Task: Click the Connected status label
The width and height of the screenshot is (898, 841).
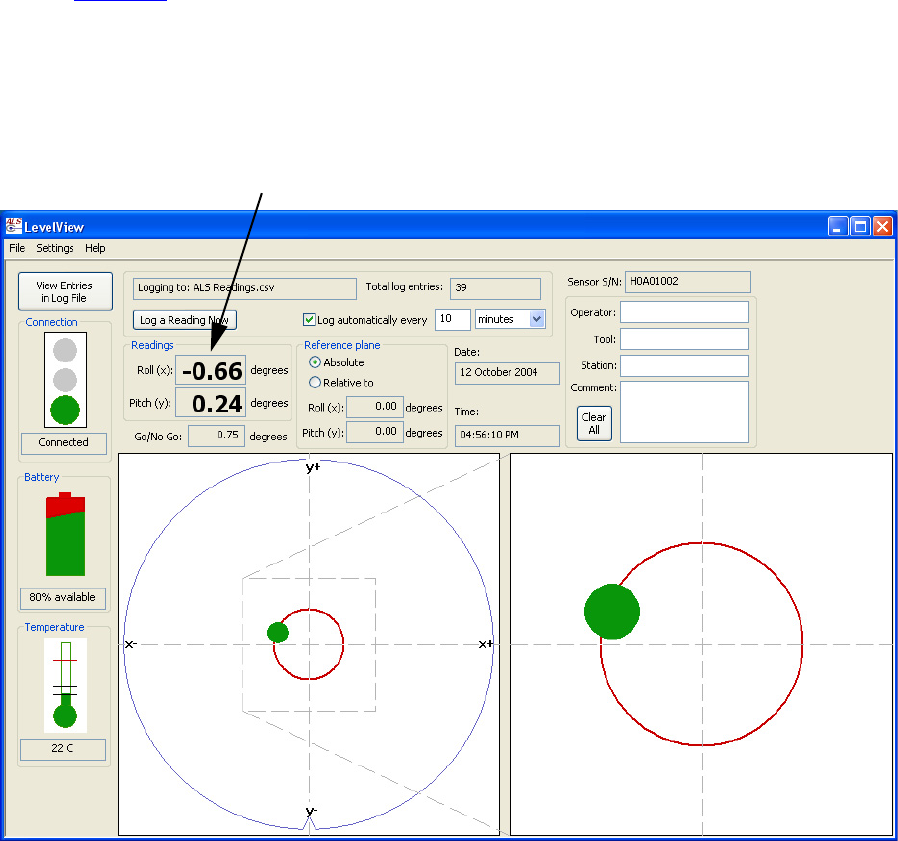Action: (64, 443)
